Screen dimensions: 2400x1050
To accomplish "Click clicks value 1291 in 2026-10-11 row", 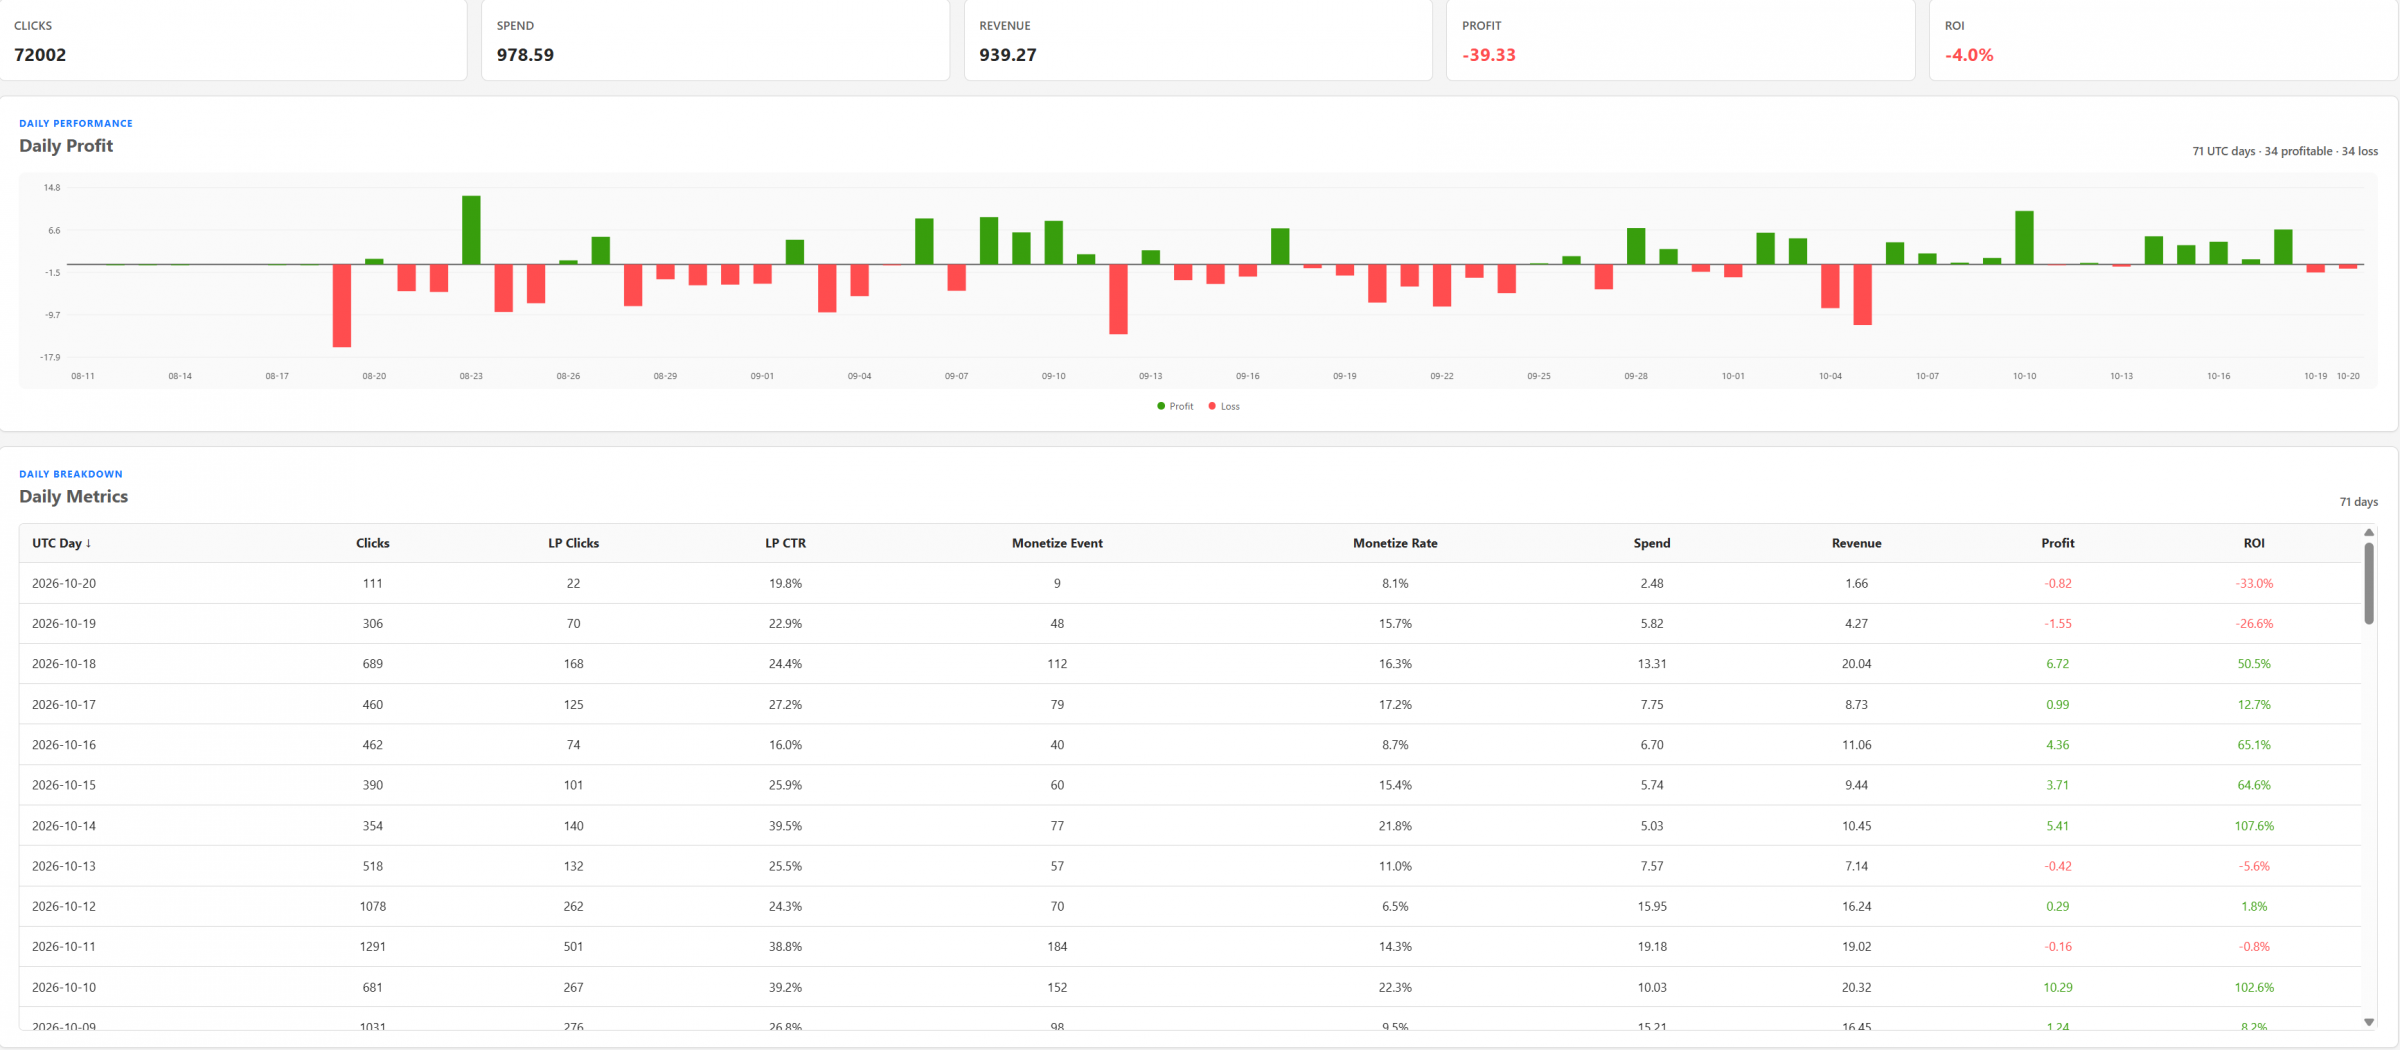I will click(x=372, y=946).
